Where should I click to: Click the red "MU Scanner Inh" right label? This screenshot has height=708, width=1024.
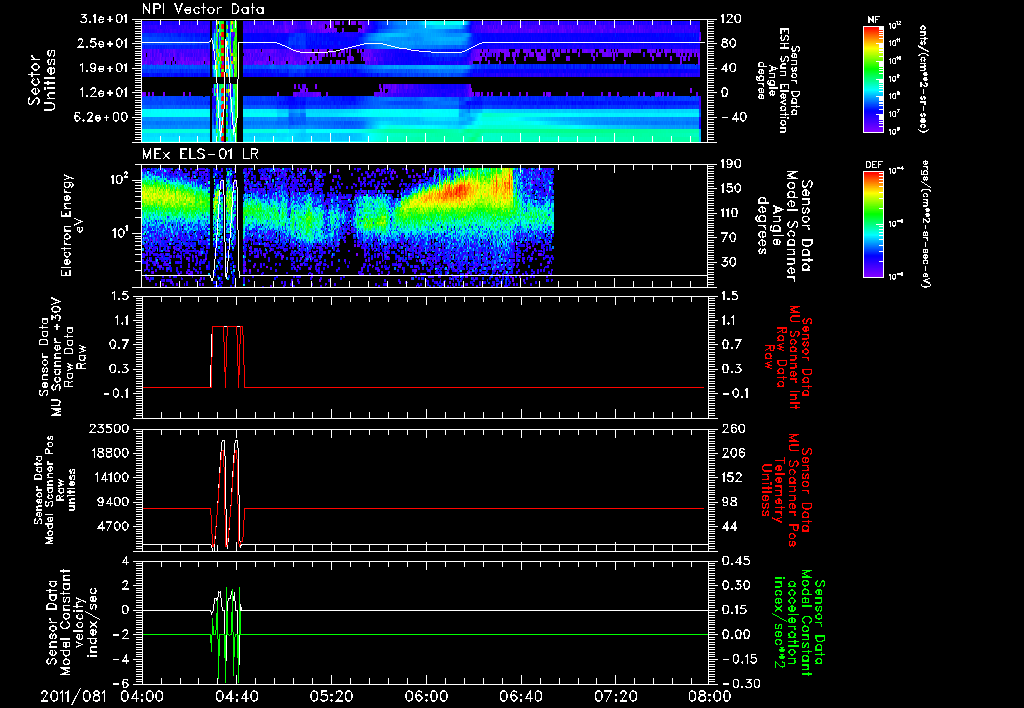pyautogui.click(x=787, y=357)
